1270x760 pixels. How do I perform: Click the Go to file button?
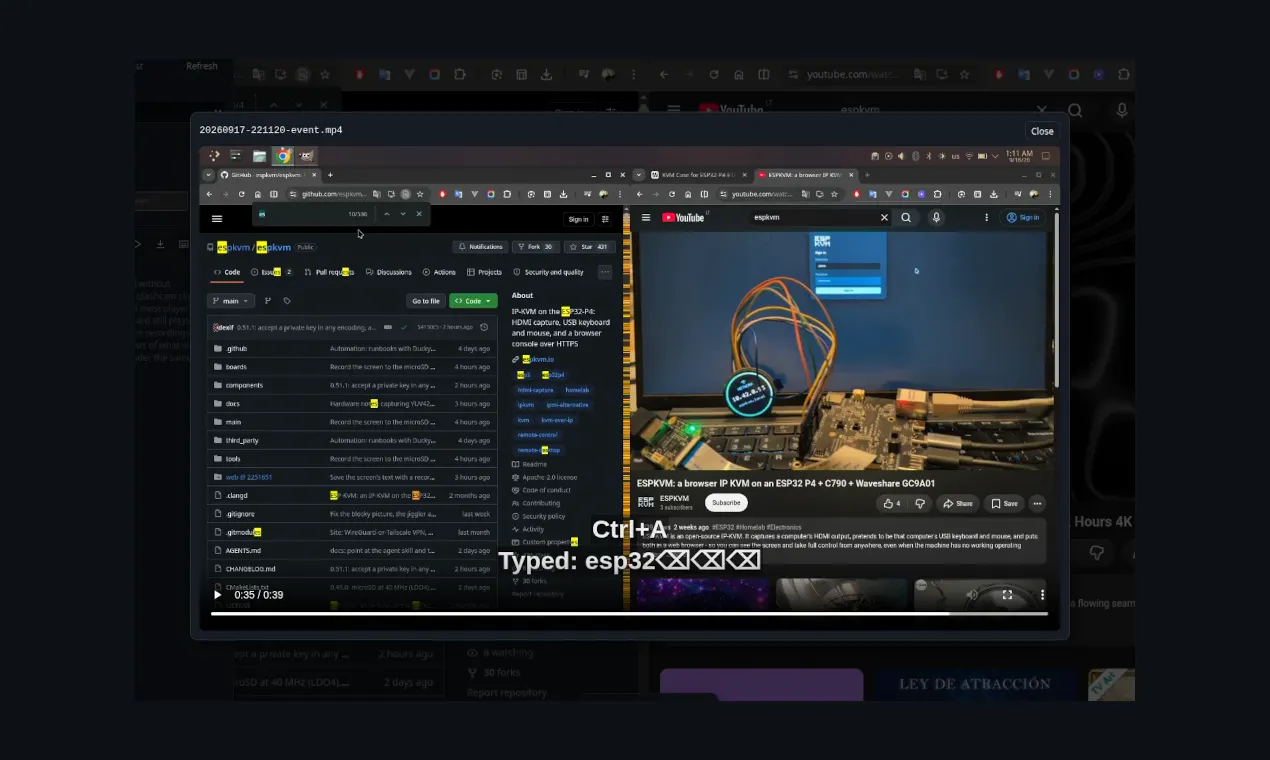[x=426, y=301]
